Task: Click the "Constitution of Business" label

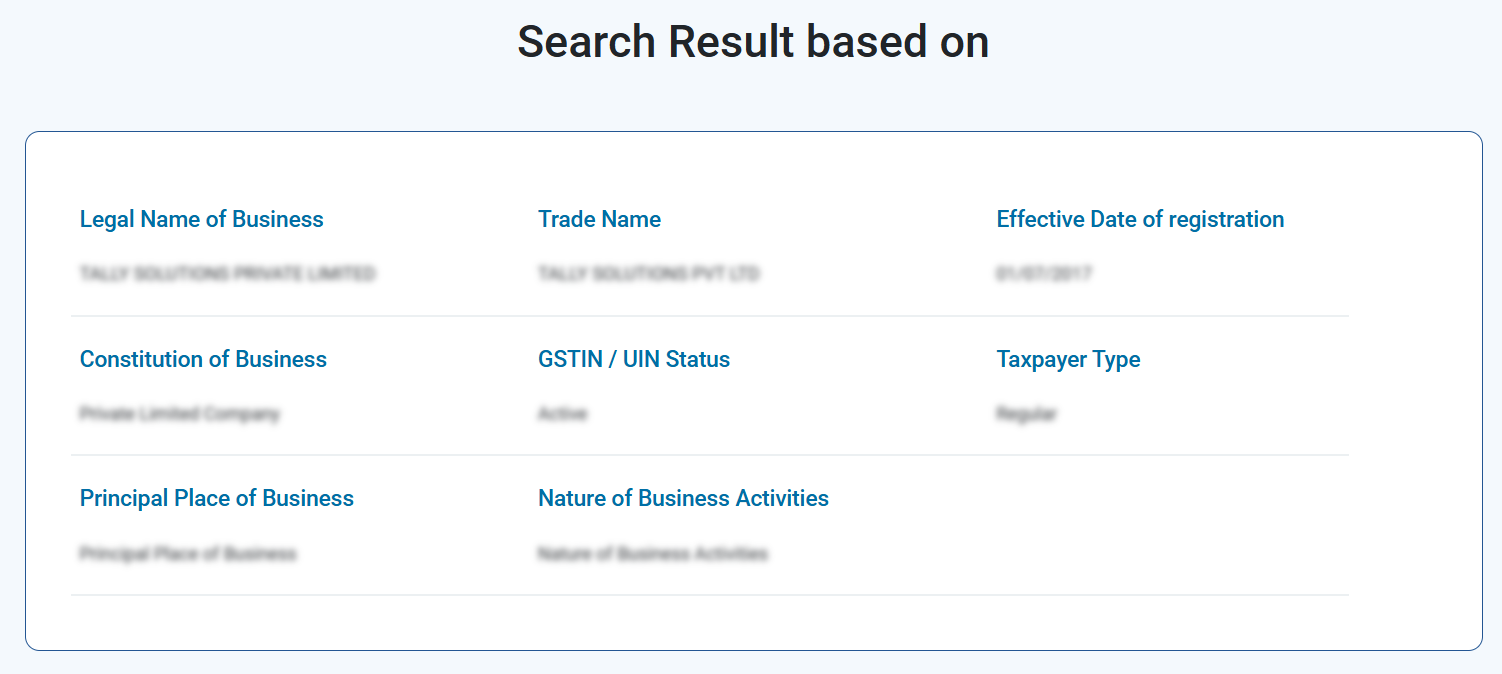Action: (x=203, y=359)
